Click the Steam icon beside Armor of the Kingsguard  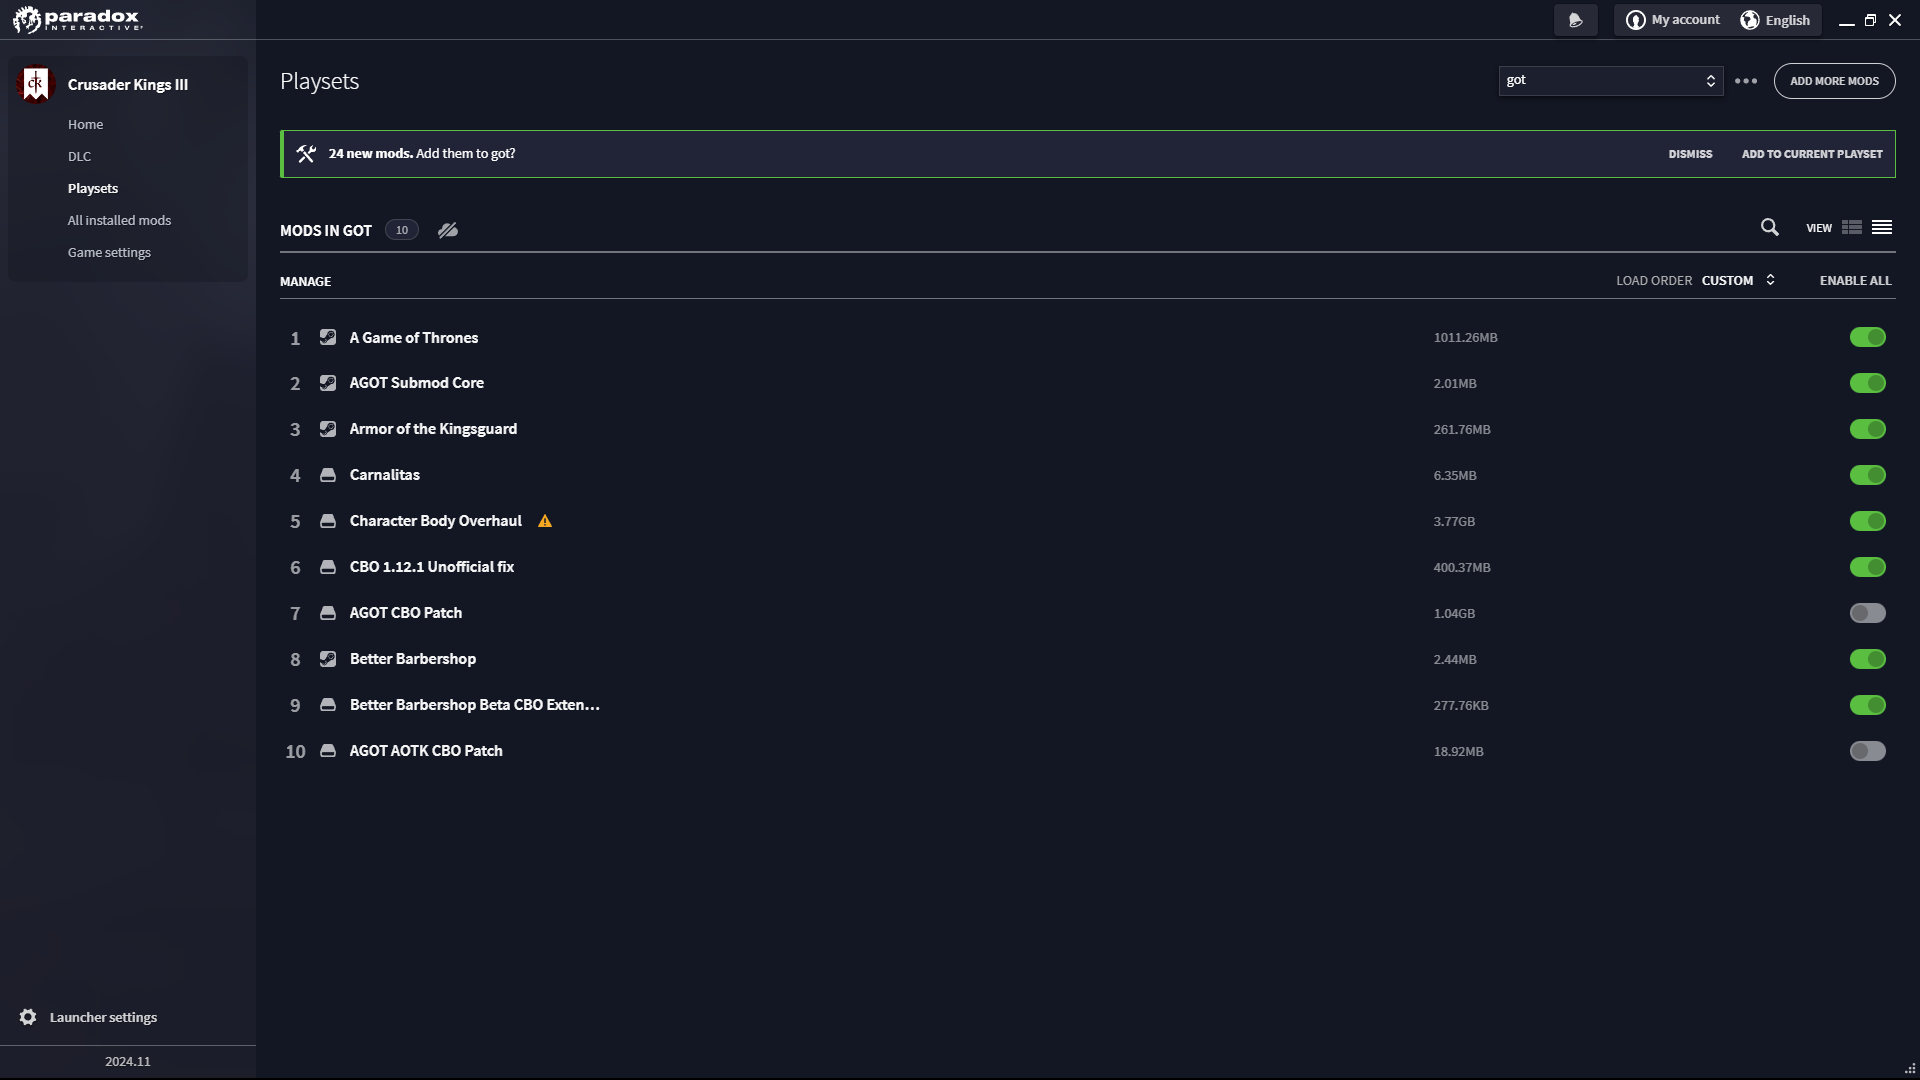[x=328, y=429]
